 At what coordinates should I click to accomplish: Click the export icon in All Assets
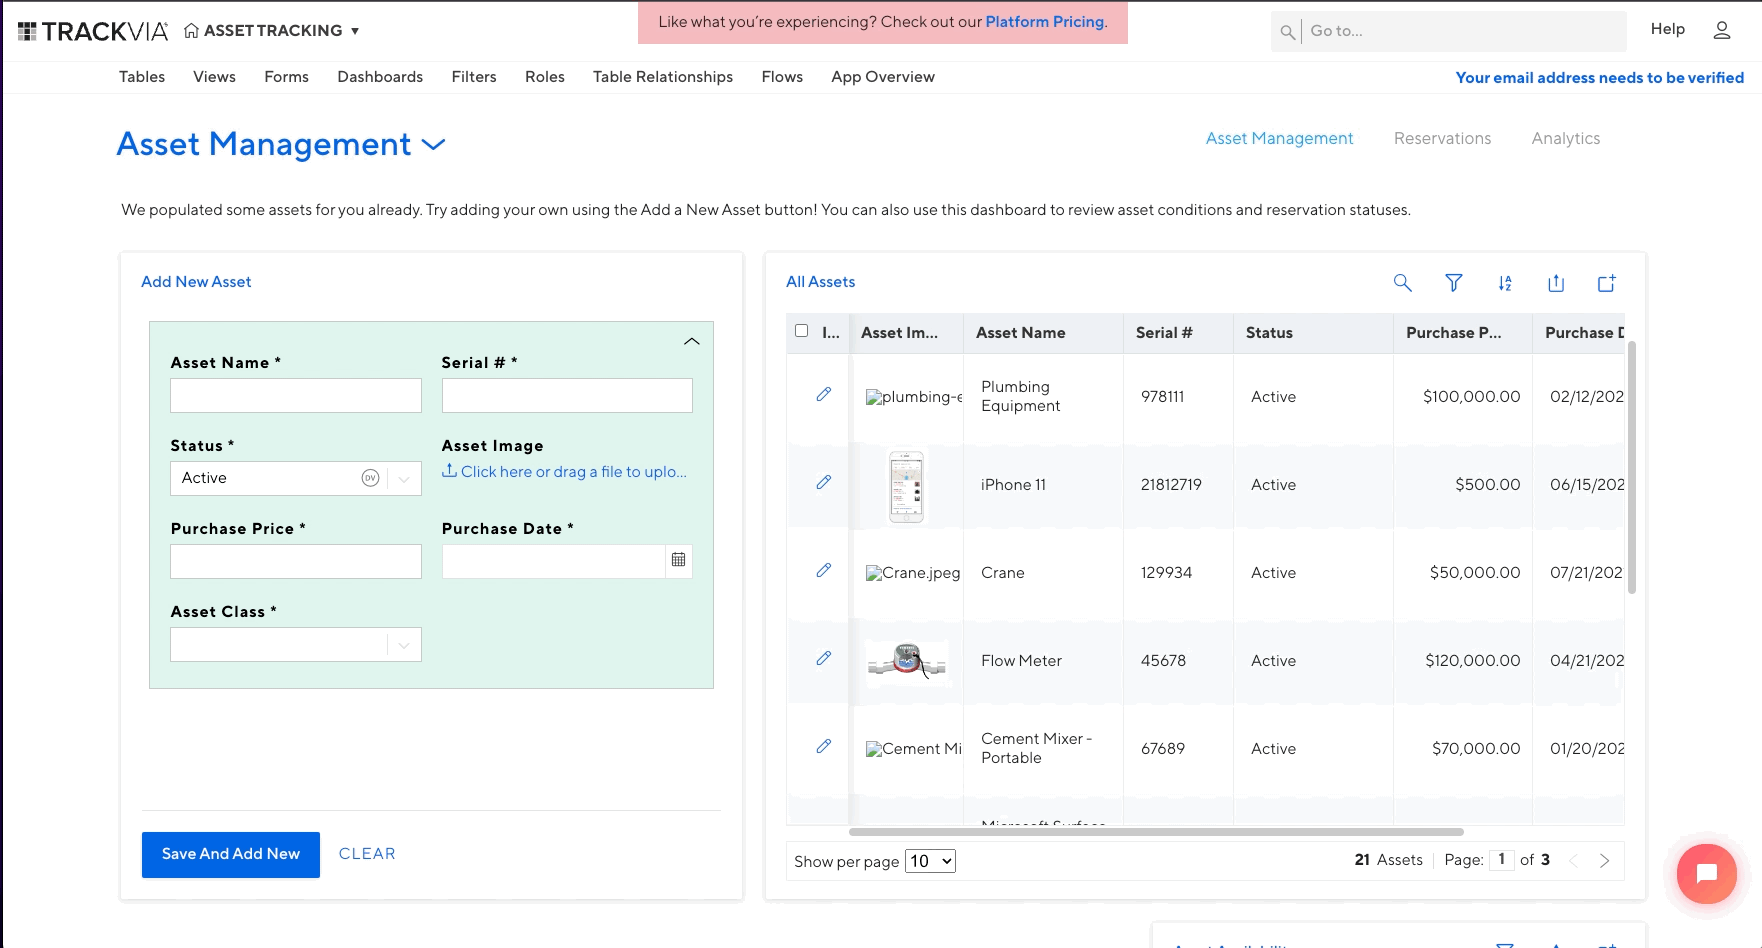tap(1555, 283)
